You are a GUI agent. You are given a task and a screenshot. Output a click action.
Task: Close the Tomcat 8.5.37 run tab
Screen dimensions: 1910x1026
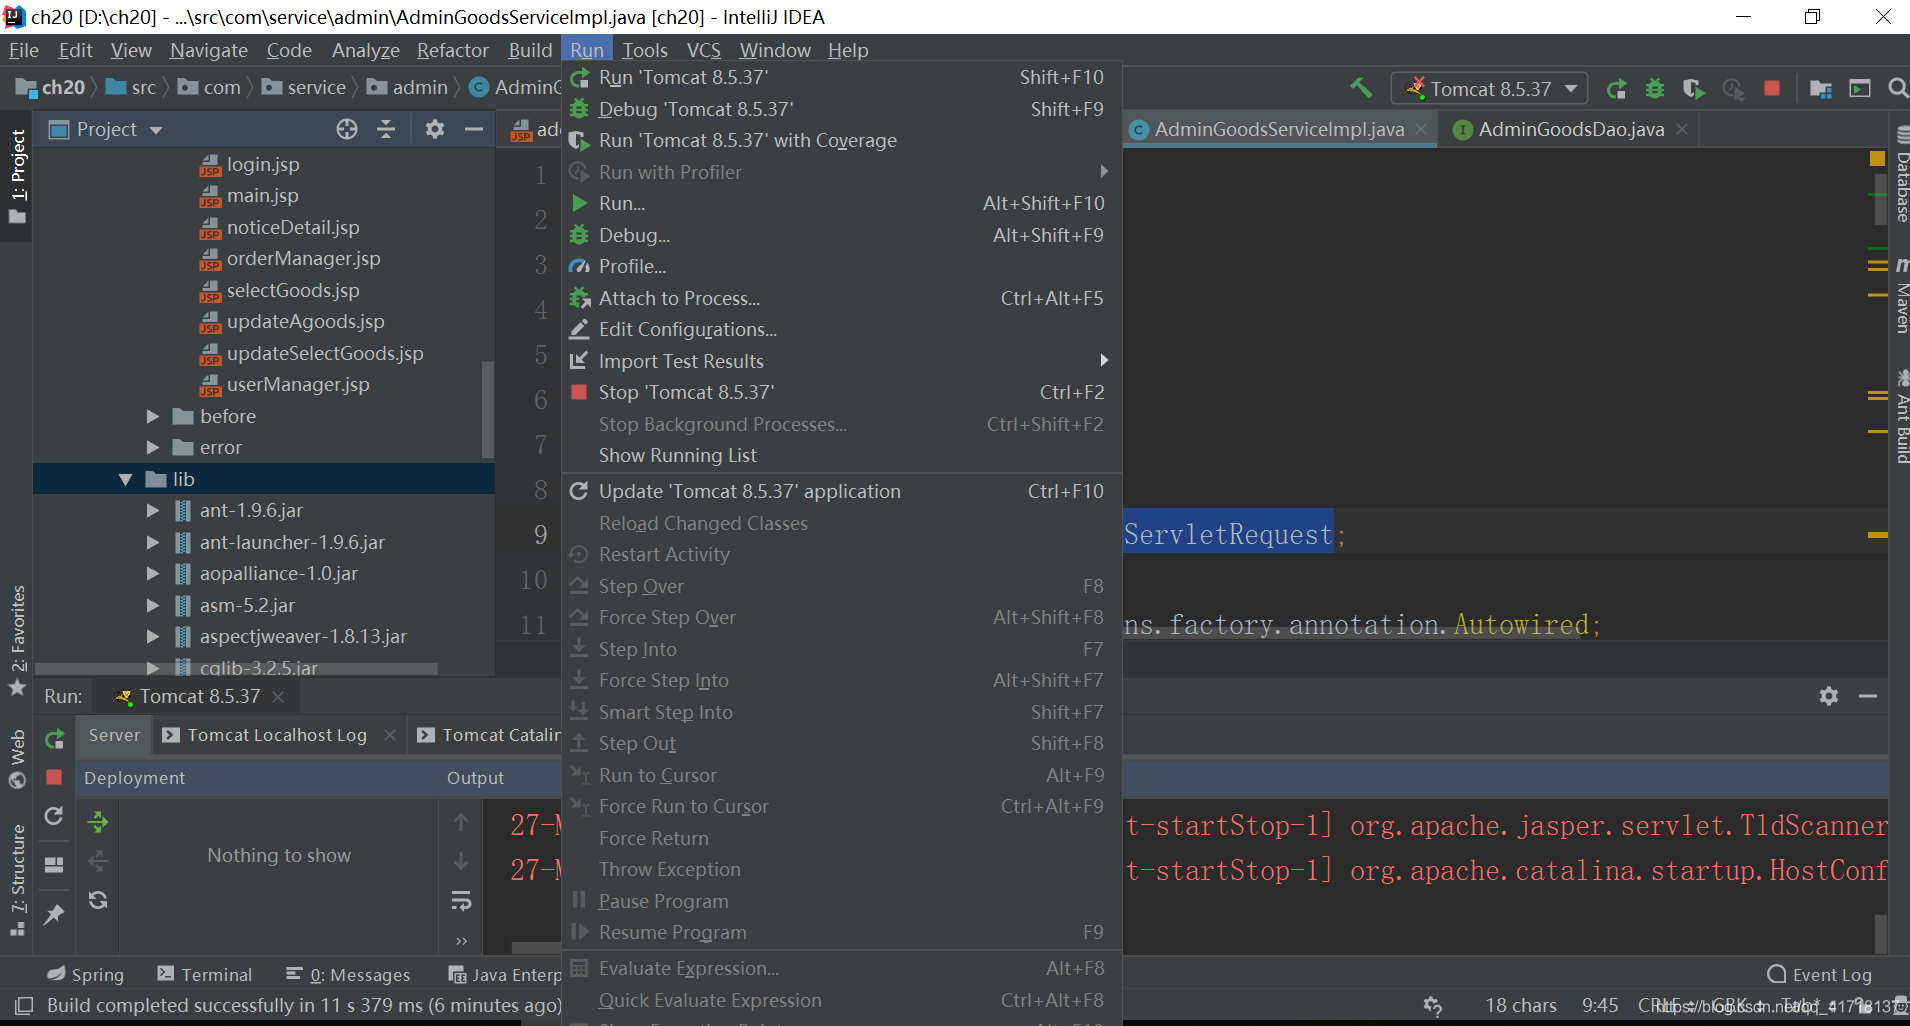(278, 696)
